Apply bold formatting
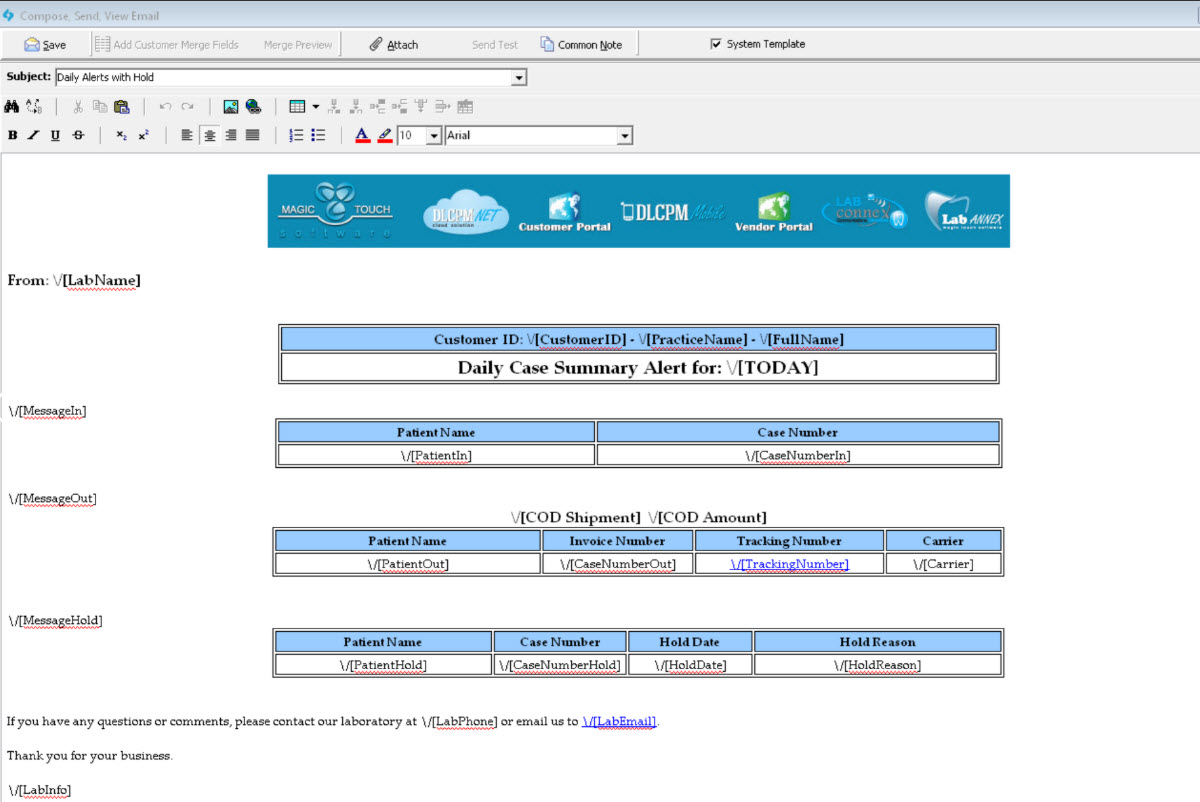Image resolution: width=1200 pixels, height=802 pixels. click(13, 136)
